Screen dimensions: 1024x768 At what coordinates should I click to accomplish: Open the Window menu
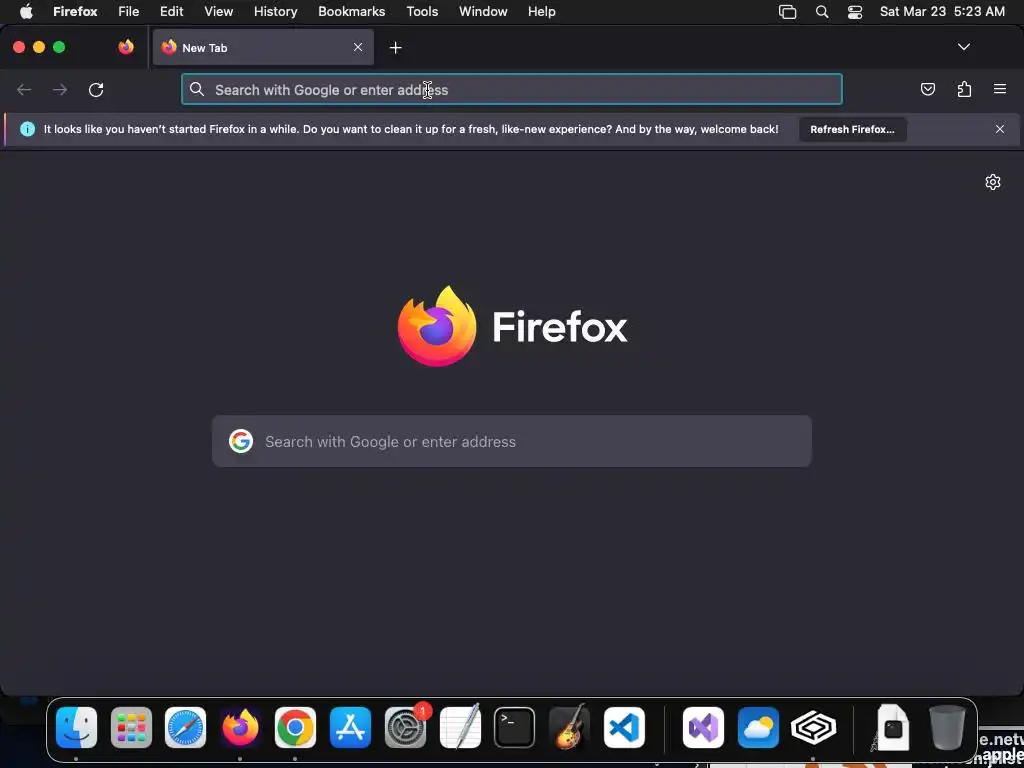pyautogui.click(x=483, y=12)
